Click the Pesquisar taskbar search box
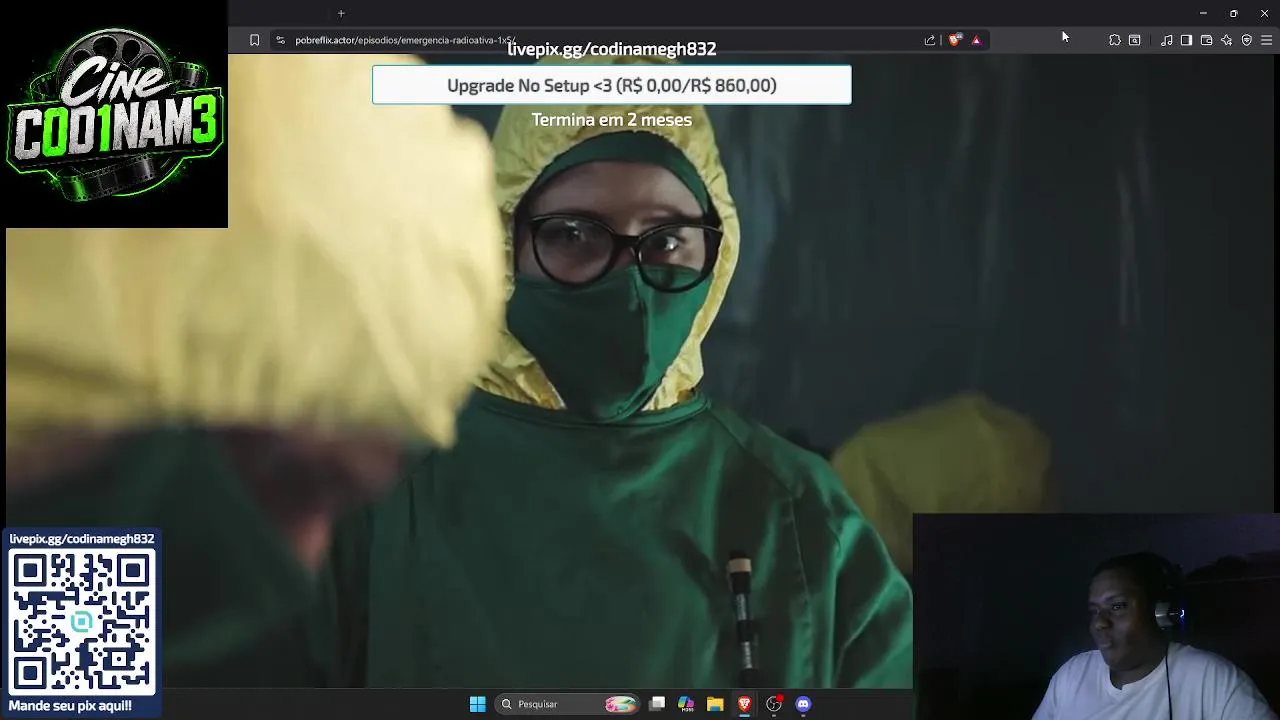The width and height of the screenshot is (1280, 720). (x=568, y=704)
